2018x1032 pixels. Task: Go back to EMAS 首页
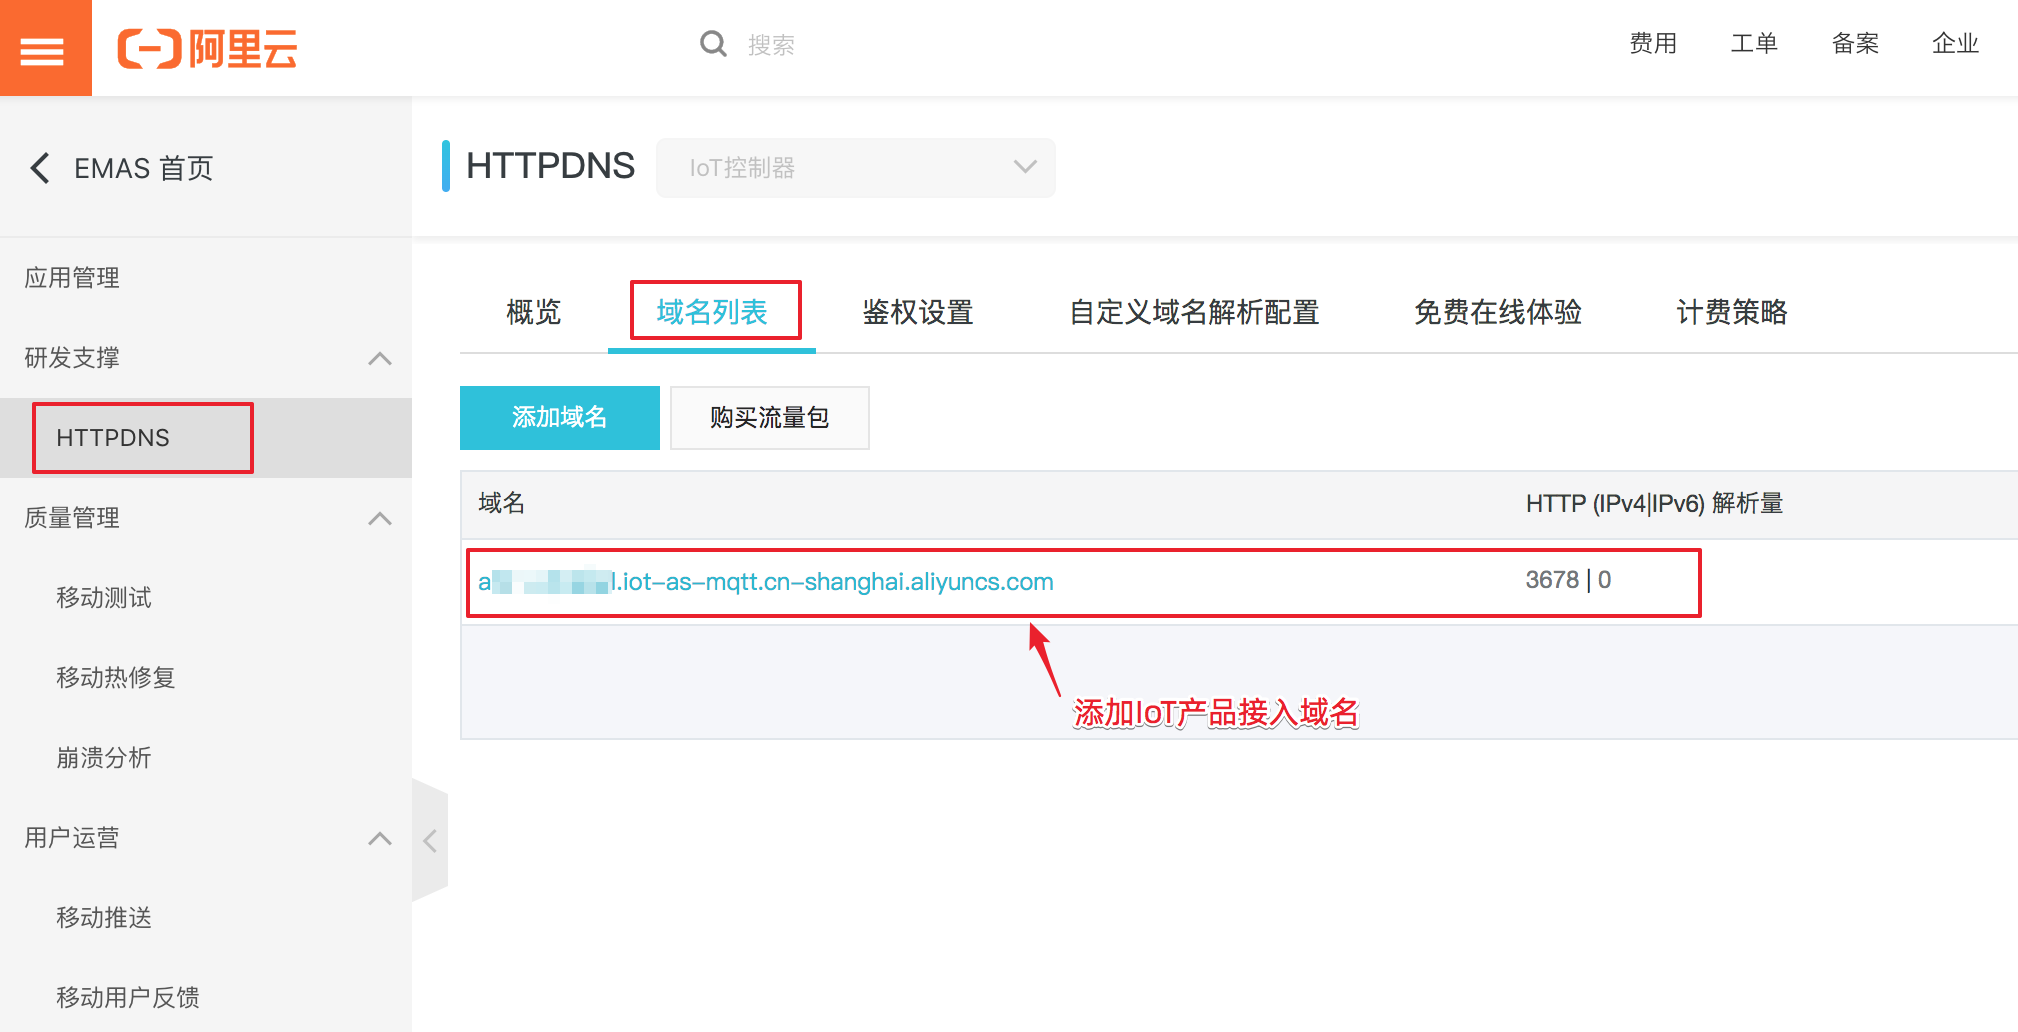(x=144, y=168)
